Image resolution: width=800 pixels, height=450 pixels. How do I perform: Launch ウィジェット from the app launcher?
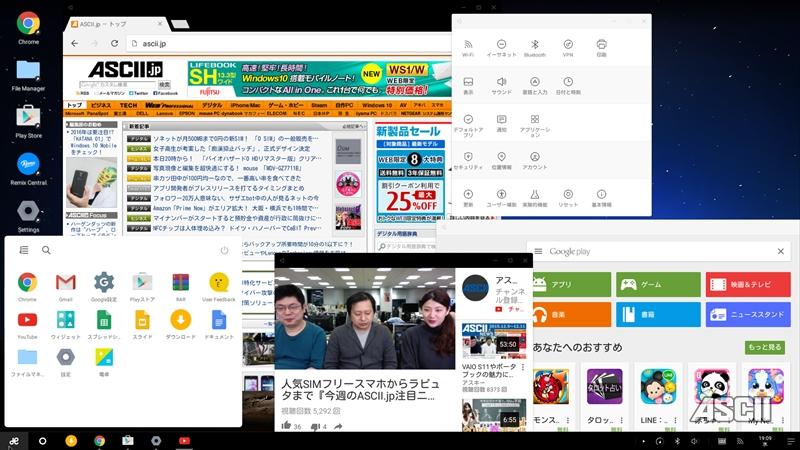(66, 324)
